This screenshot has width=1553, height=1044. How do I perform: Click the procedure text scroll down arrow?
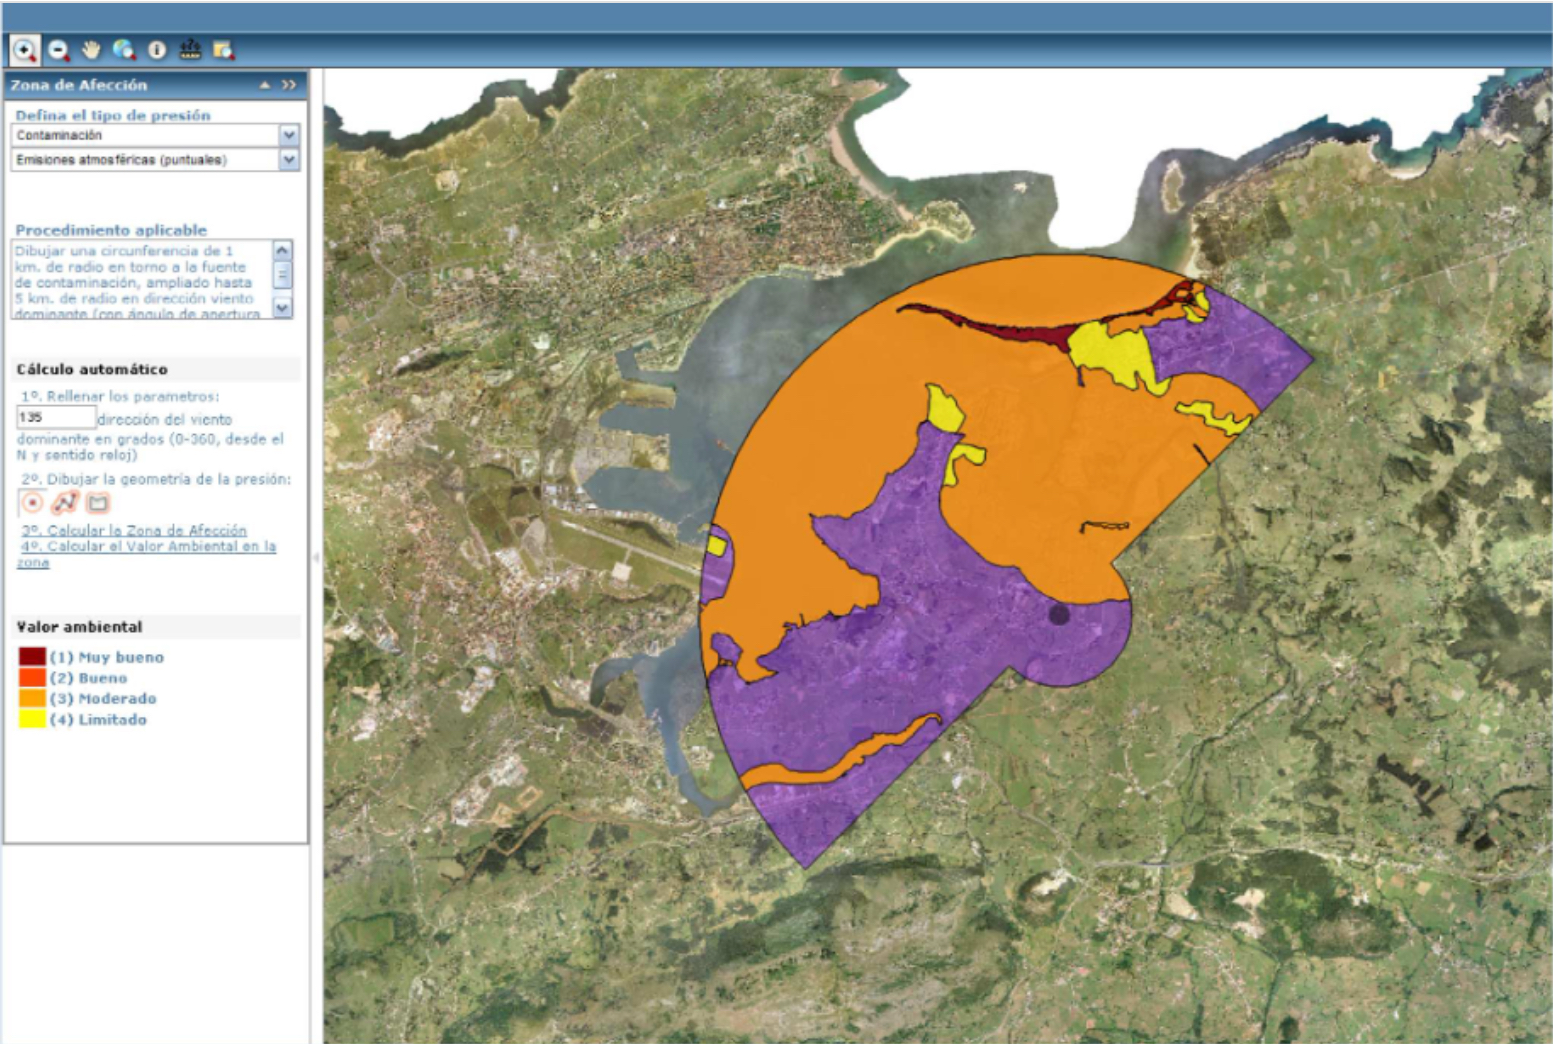point(283,308)
